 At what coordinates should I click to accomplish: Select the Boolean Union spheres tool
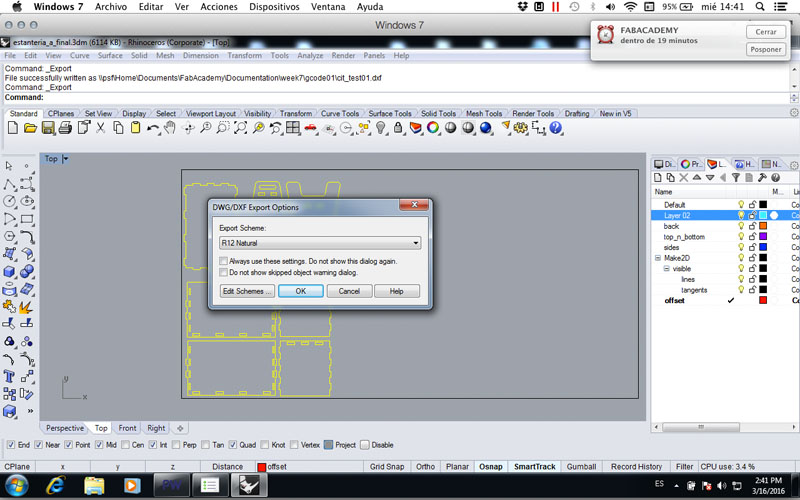click(x=27, y=271)
